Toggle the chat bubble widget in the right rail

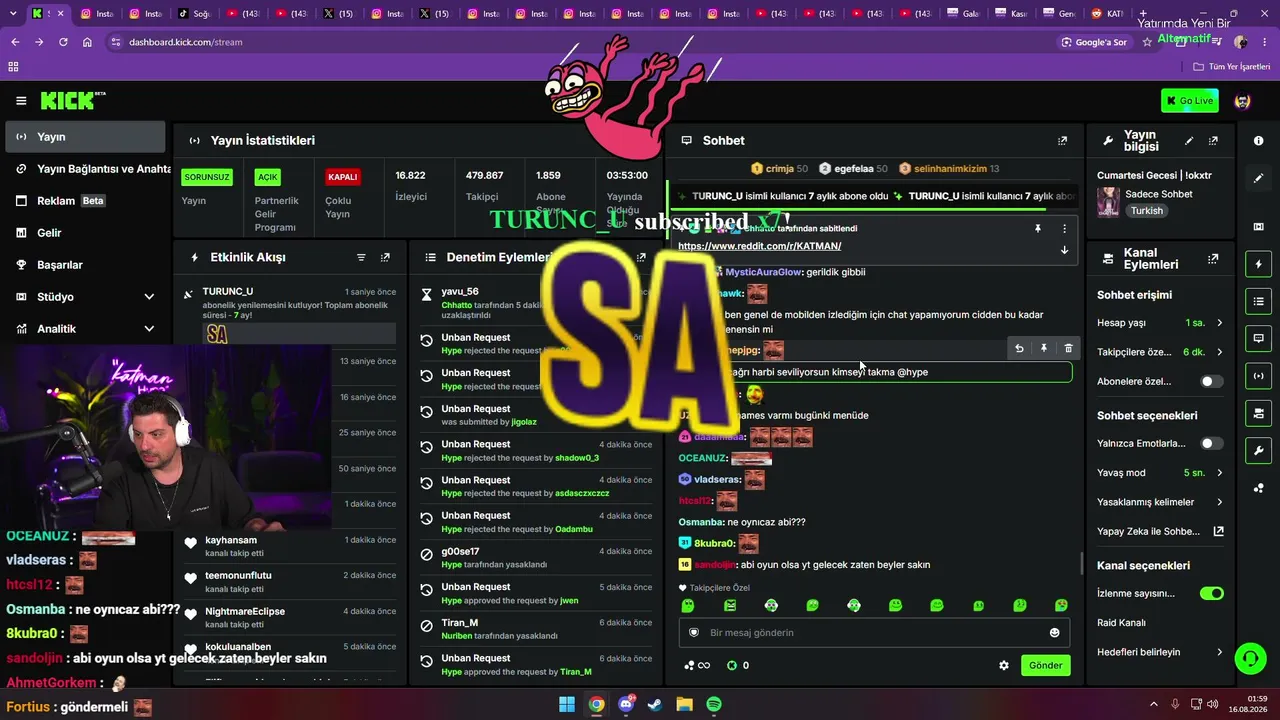(x=1258, y=339)
